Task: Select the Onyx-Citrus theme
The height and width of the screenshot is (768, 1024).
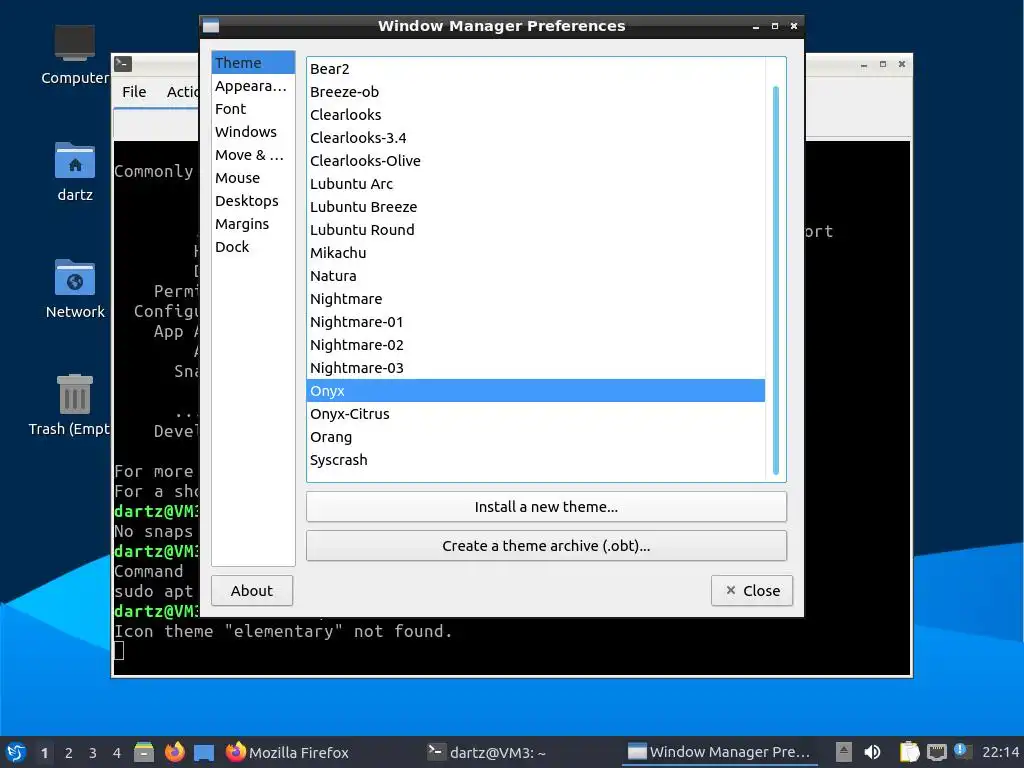Action: click(x=536, y=413)
